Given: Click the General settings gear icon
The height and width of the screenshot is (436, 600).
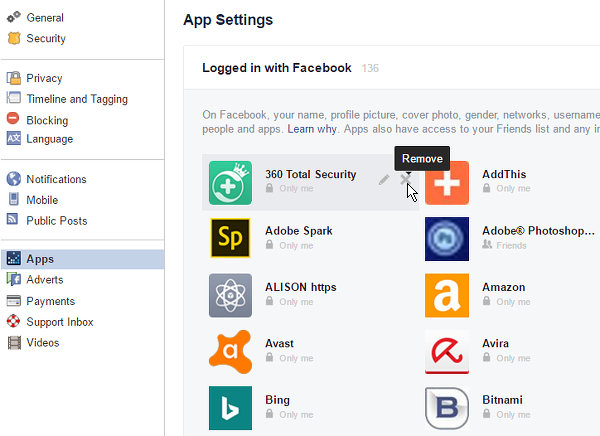Looking at the screenshot, I should pos(14,17).
